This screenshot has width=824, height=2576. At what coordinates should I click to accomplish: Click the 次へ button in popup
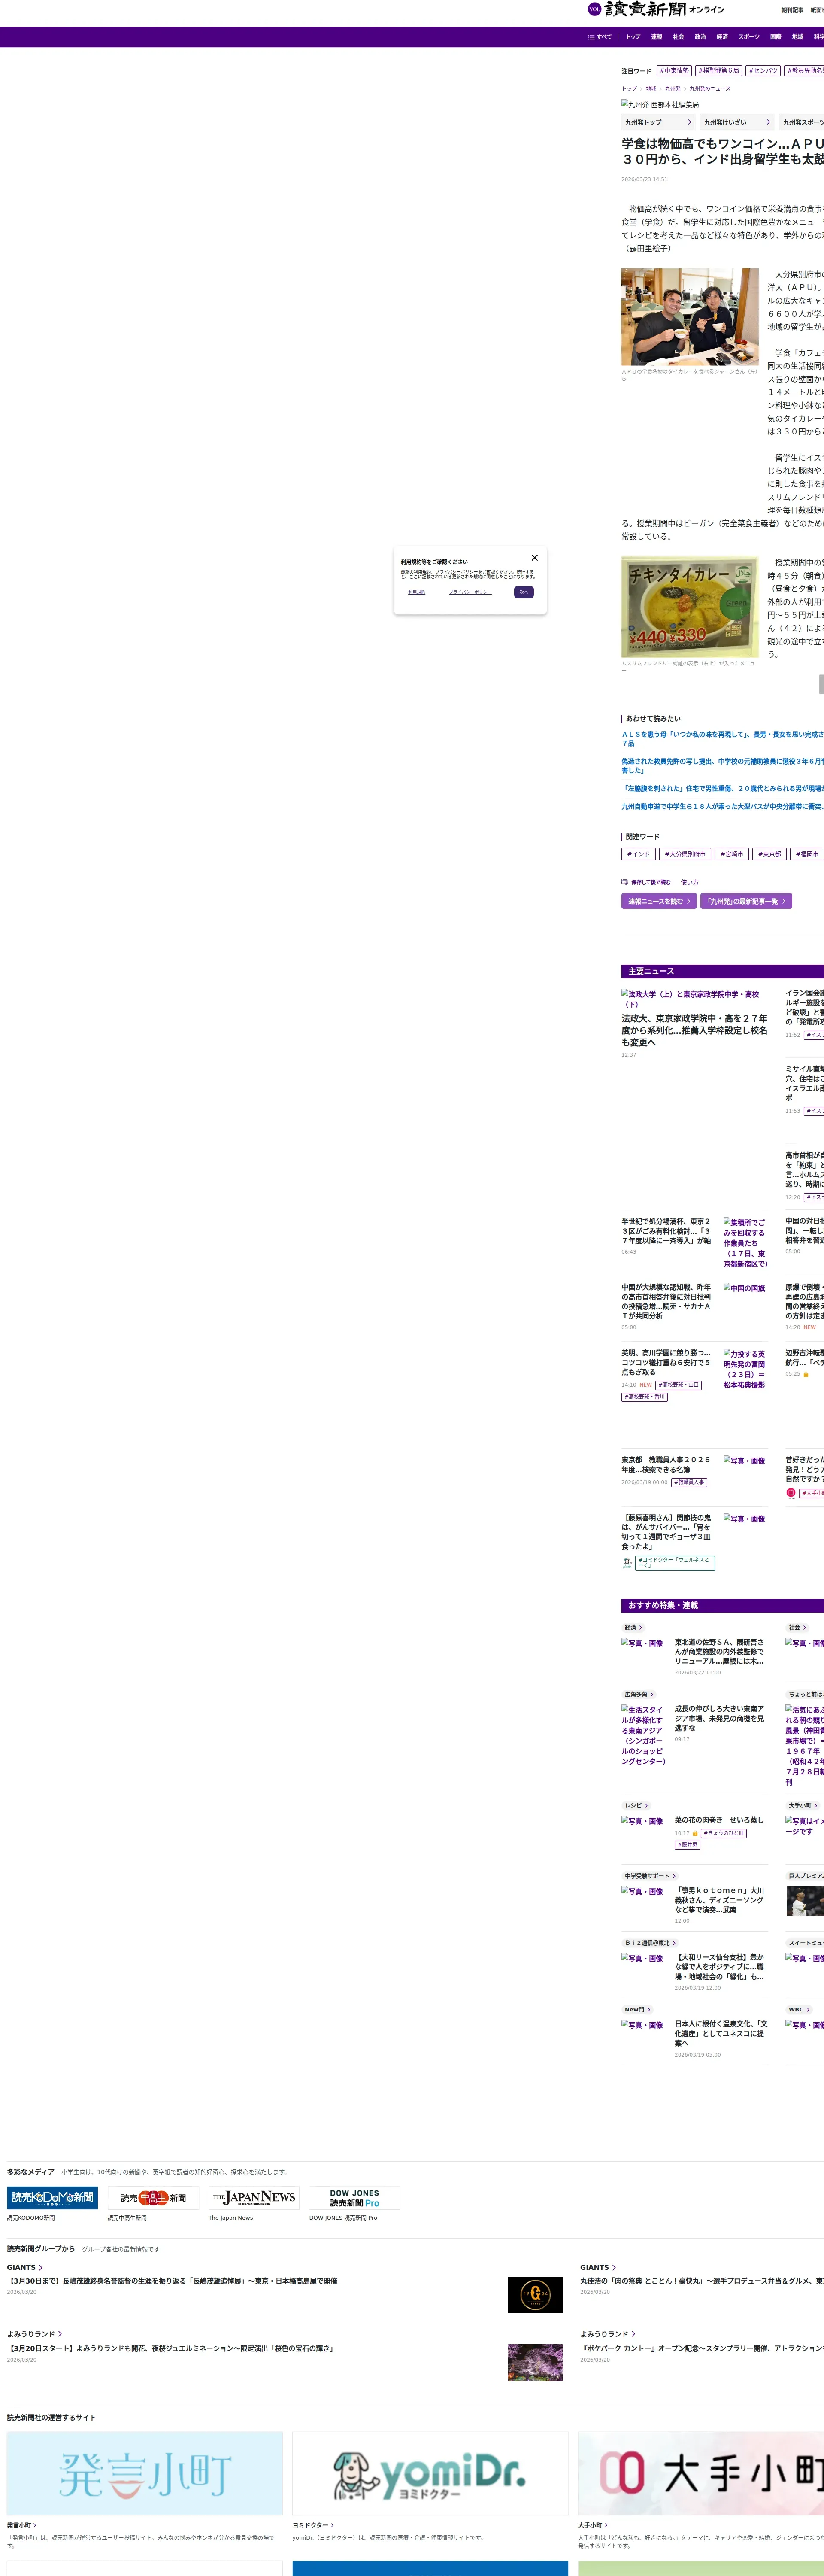(523, 592)
